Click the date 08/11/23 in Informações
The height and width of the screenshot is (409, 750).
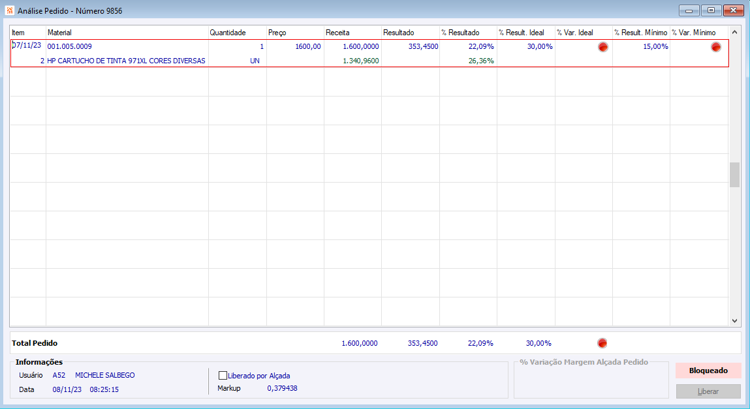tap(67, 389)
